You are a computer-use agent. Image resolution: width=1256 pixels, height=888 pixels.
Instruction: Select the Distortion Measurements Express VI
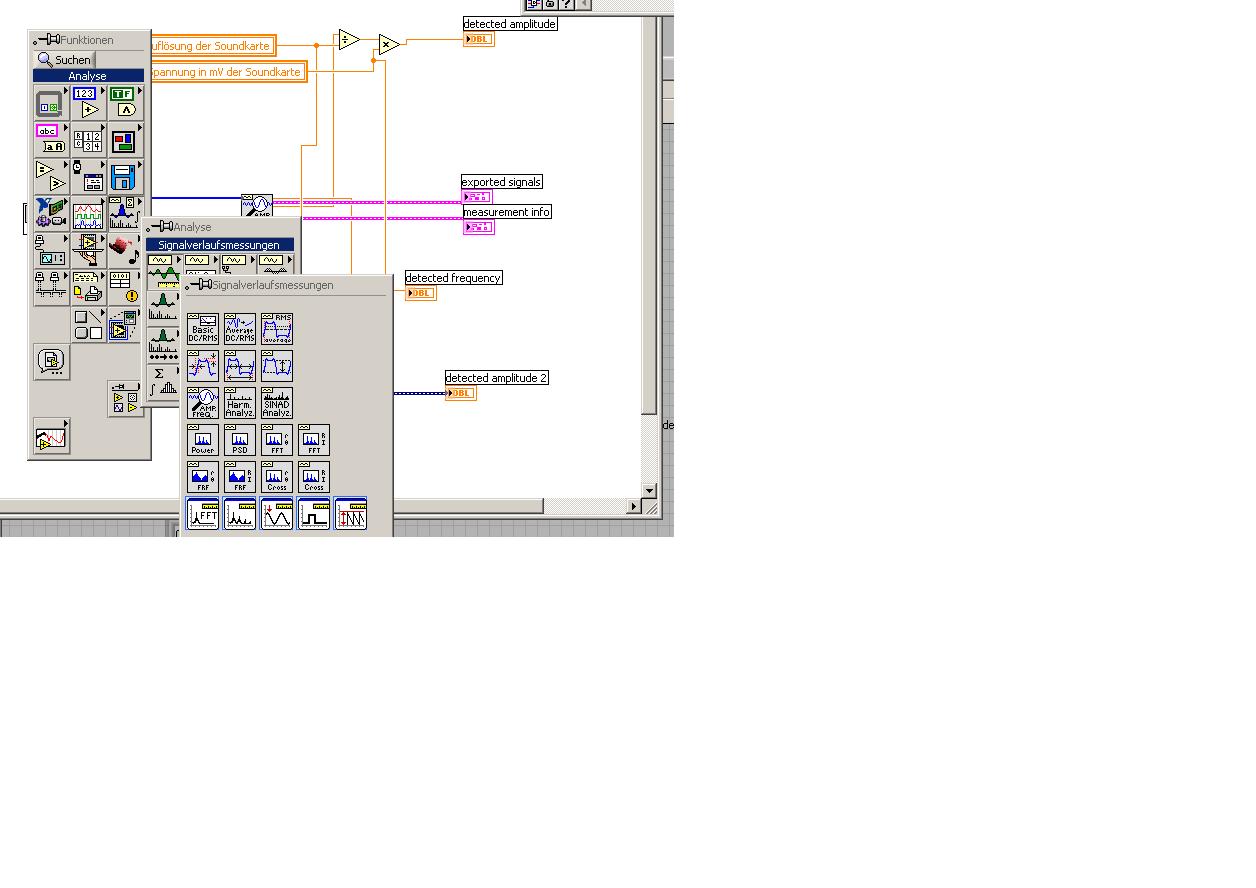pyautogui.click(x=240, y=514)
